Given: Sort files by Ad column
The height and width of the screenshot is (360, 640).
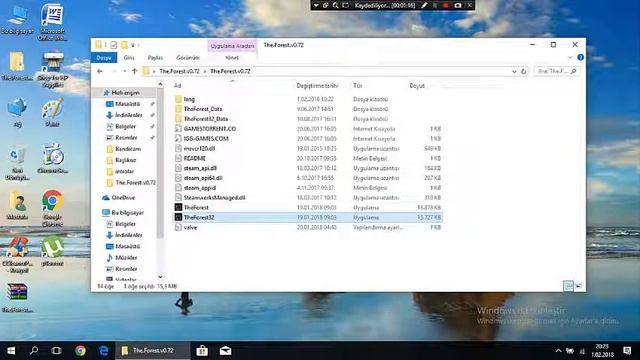Looking at the screenshot, I should 178,86.
